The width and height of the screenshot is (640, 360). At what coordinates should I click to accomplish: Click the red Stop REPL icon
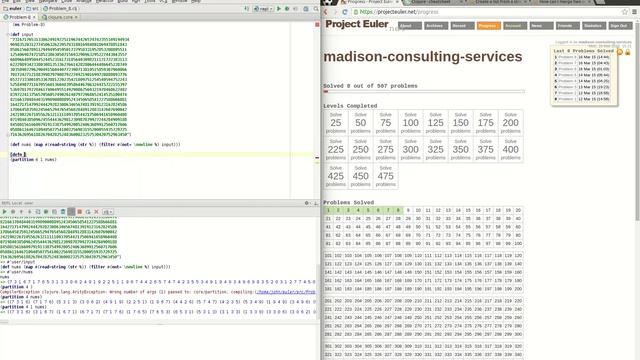pyautogui.click(x=80, y=212)
